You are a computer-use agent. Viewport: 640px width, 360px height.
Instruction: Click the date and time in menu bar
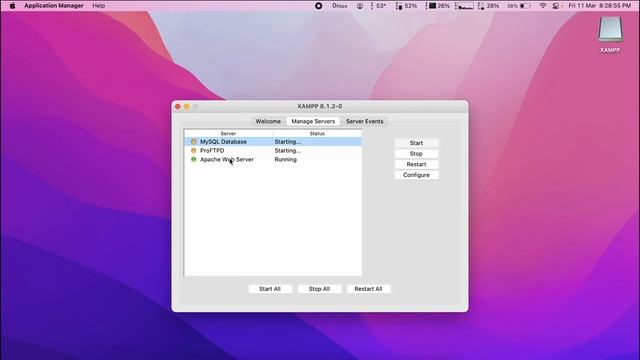tap(600, 6)
